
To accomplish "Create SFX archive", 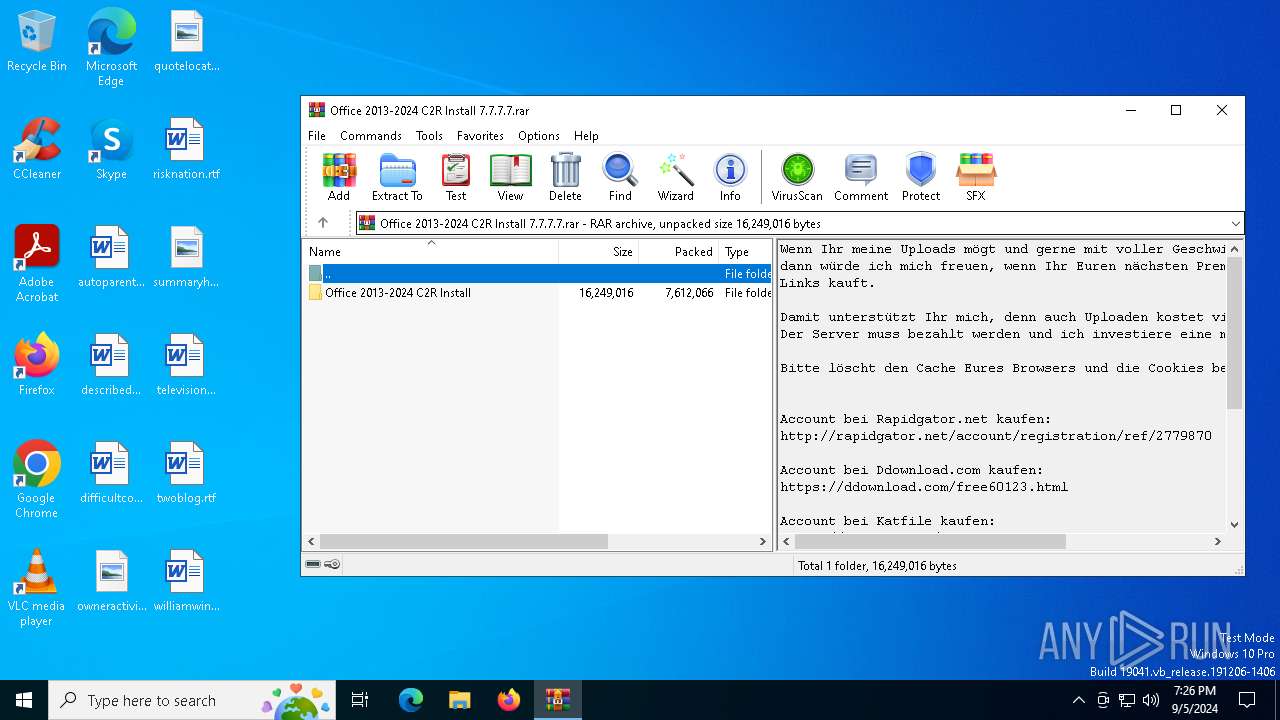I will pos(975,177).
